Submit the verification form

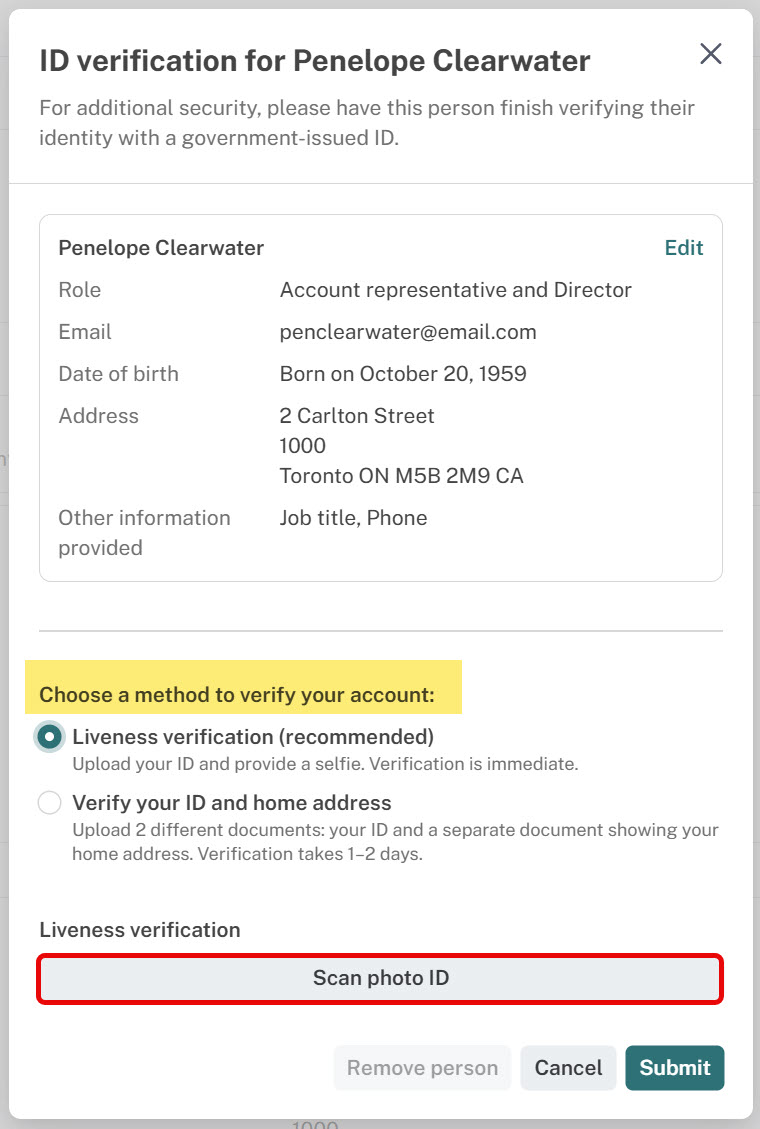click(674, 1067)
